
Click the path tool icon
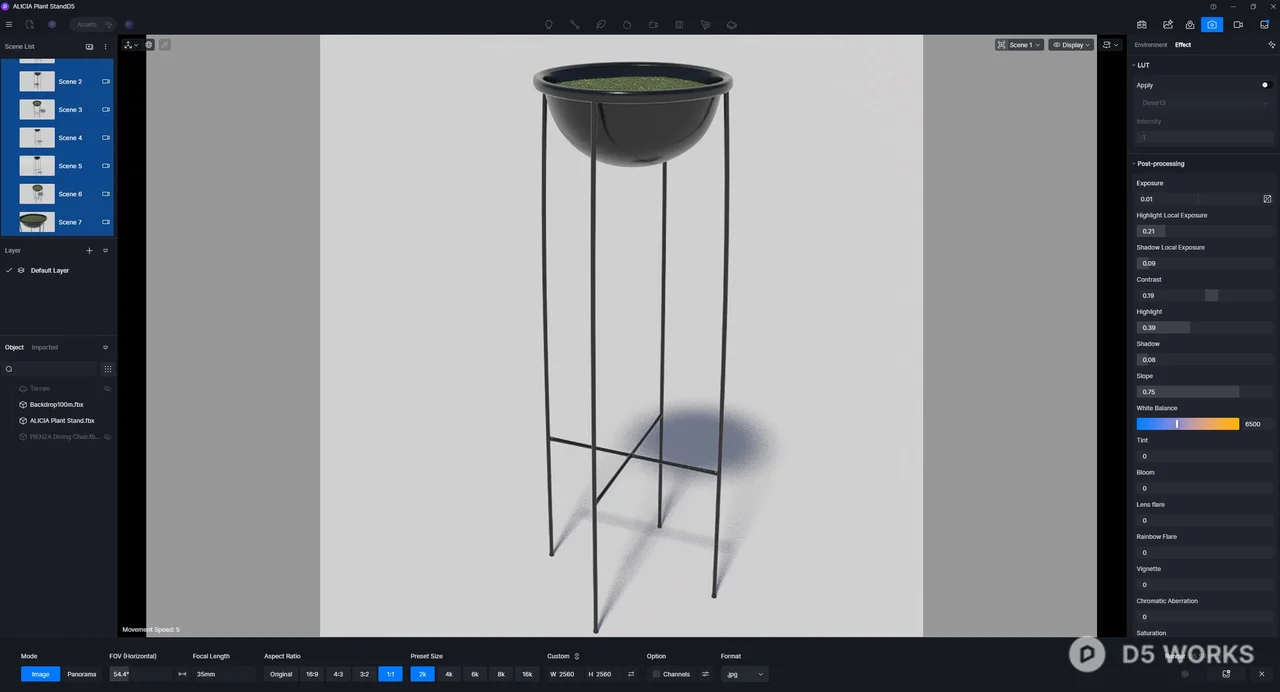coord(575,24)
